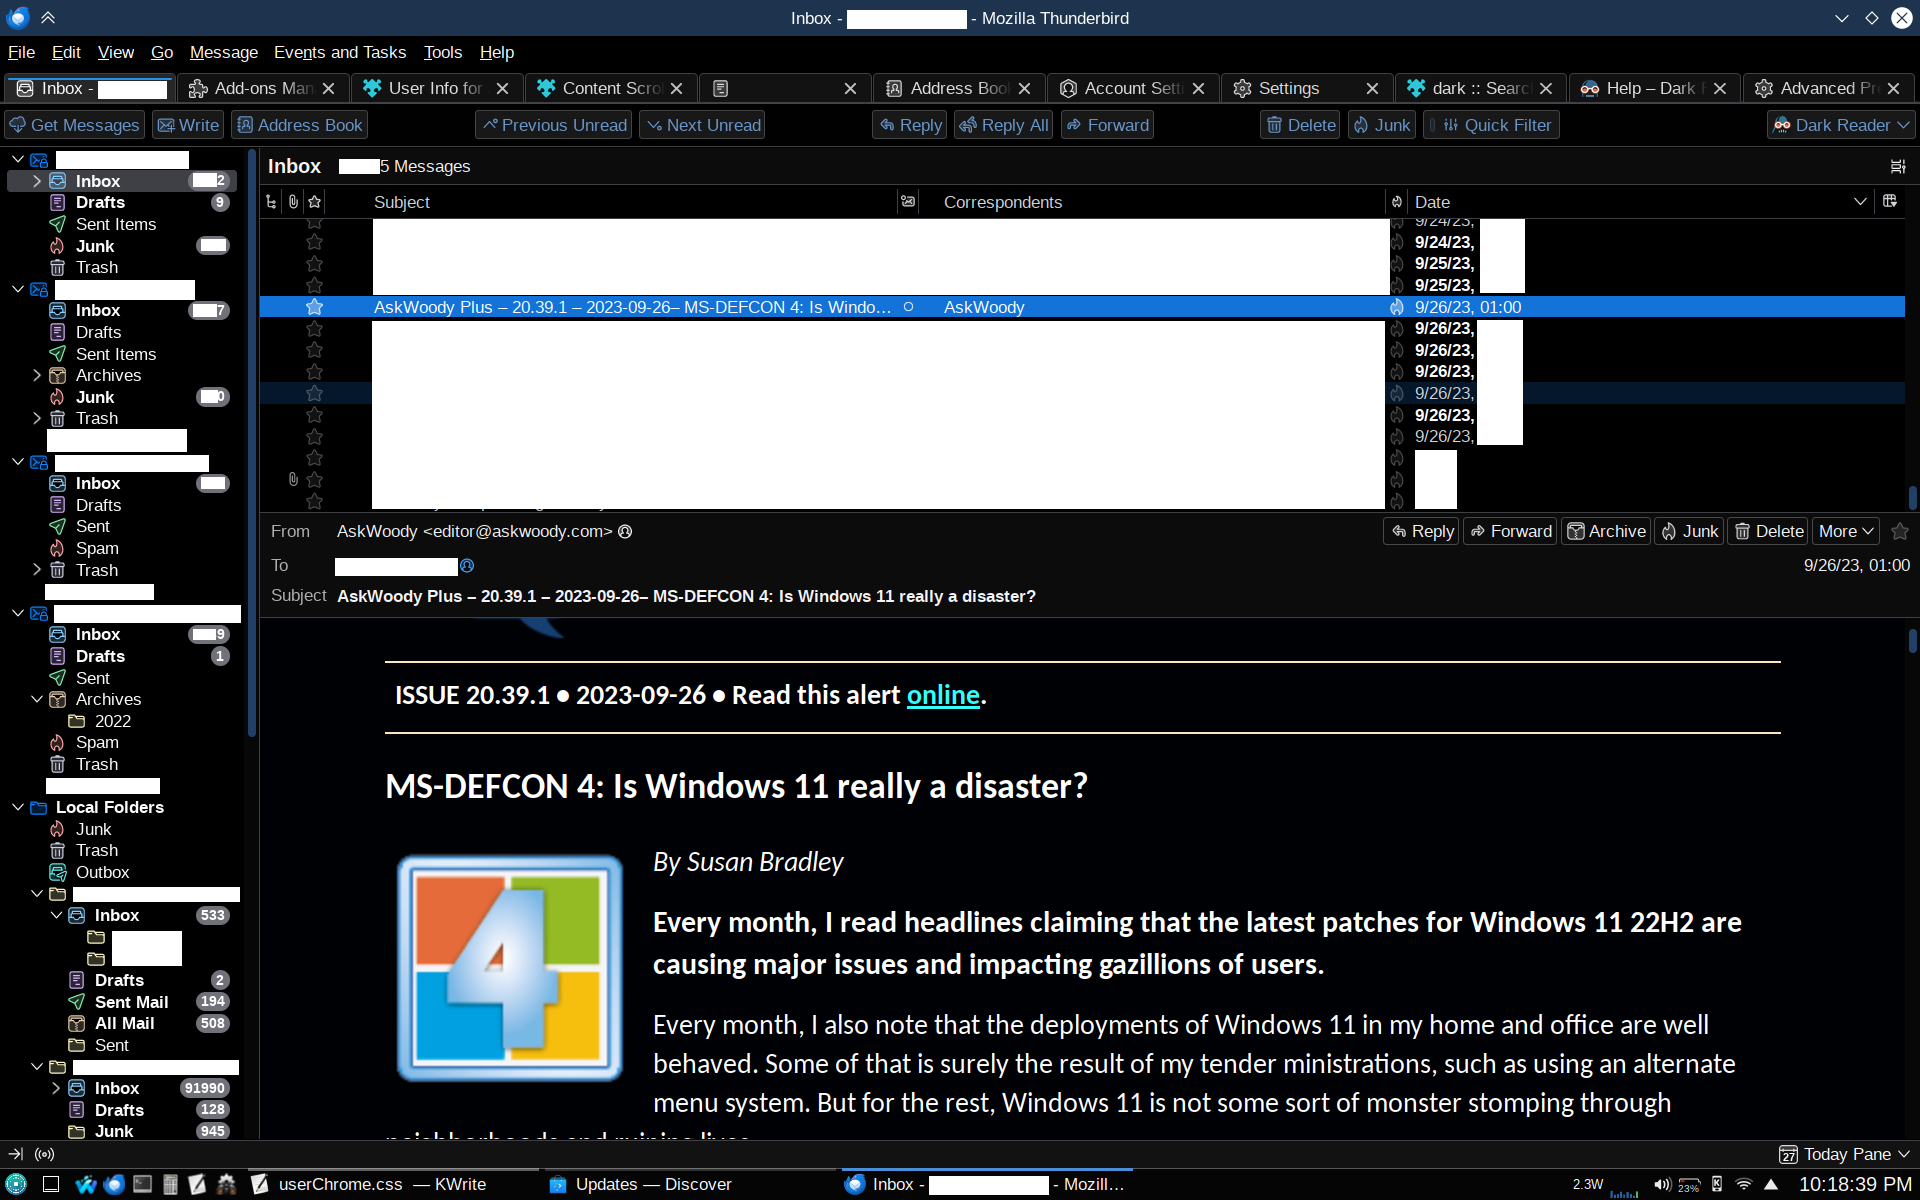The width and height of the screenshot is (1920, 1200).
Task: Open Address Book from toolbar
Action: 300,125
